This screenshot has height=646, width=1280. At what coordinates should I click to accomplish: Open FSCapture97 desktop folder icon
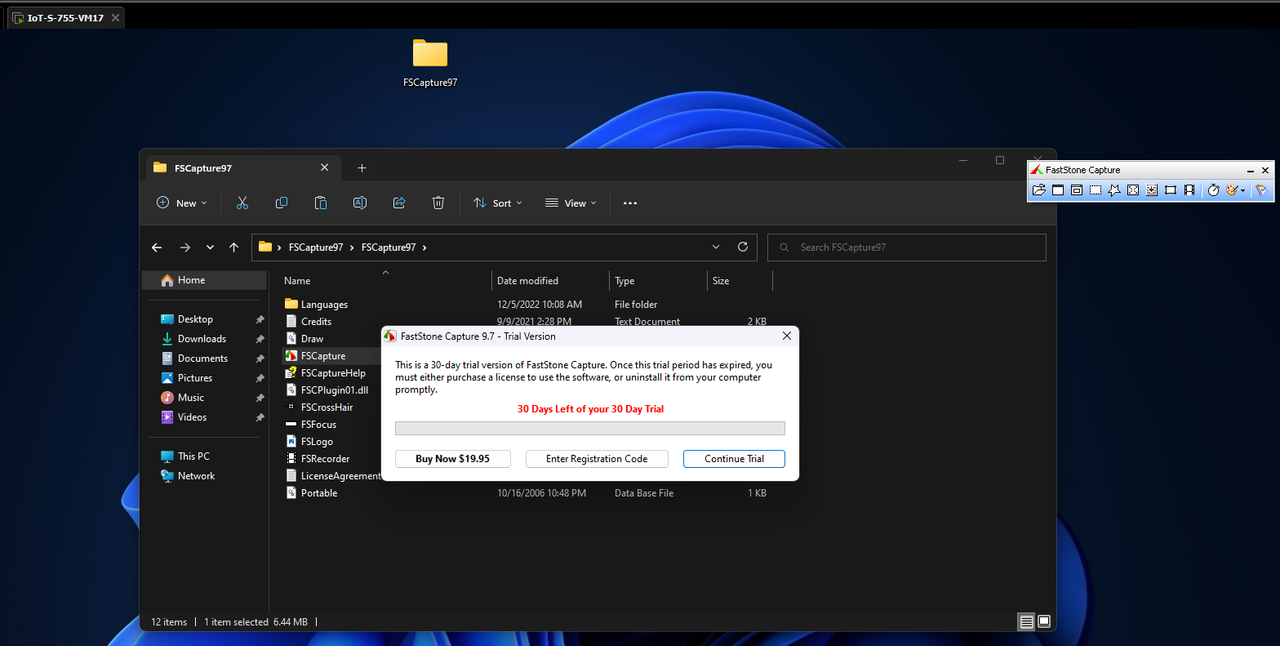tap(430, 63)
